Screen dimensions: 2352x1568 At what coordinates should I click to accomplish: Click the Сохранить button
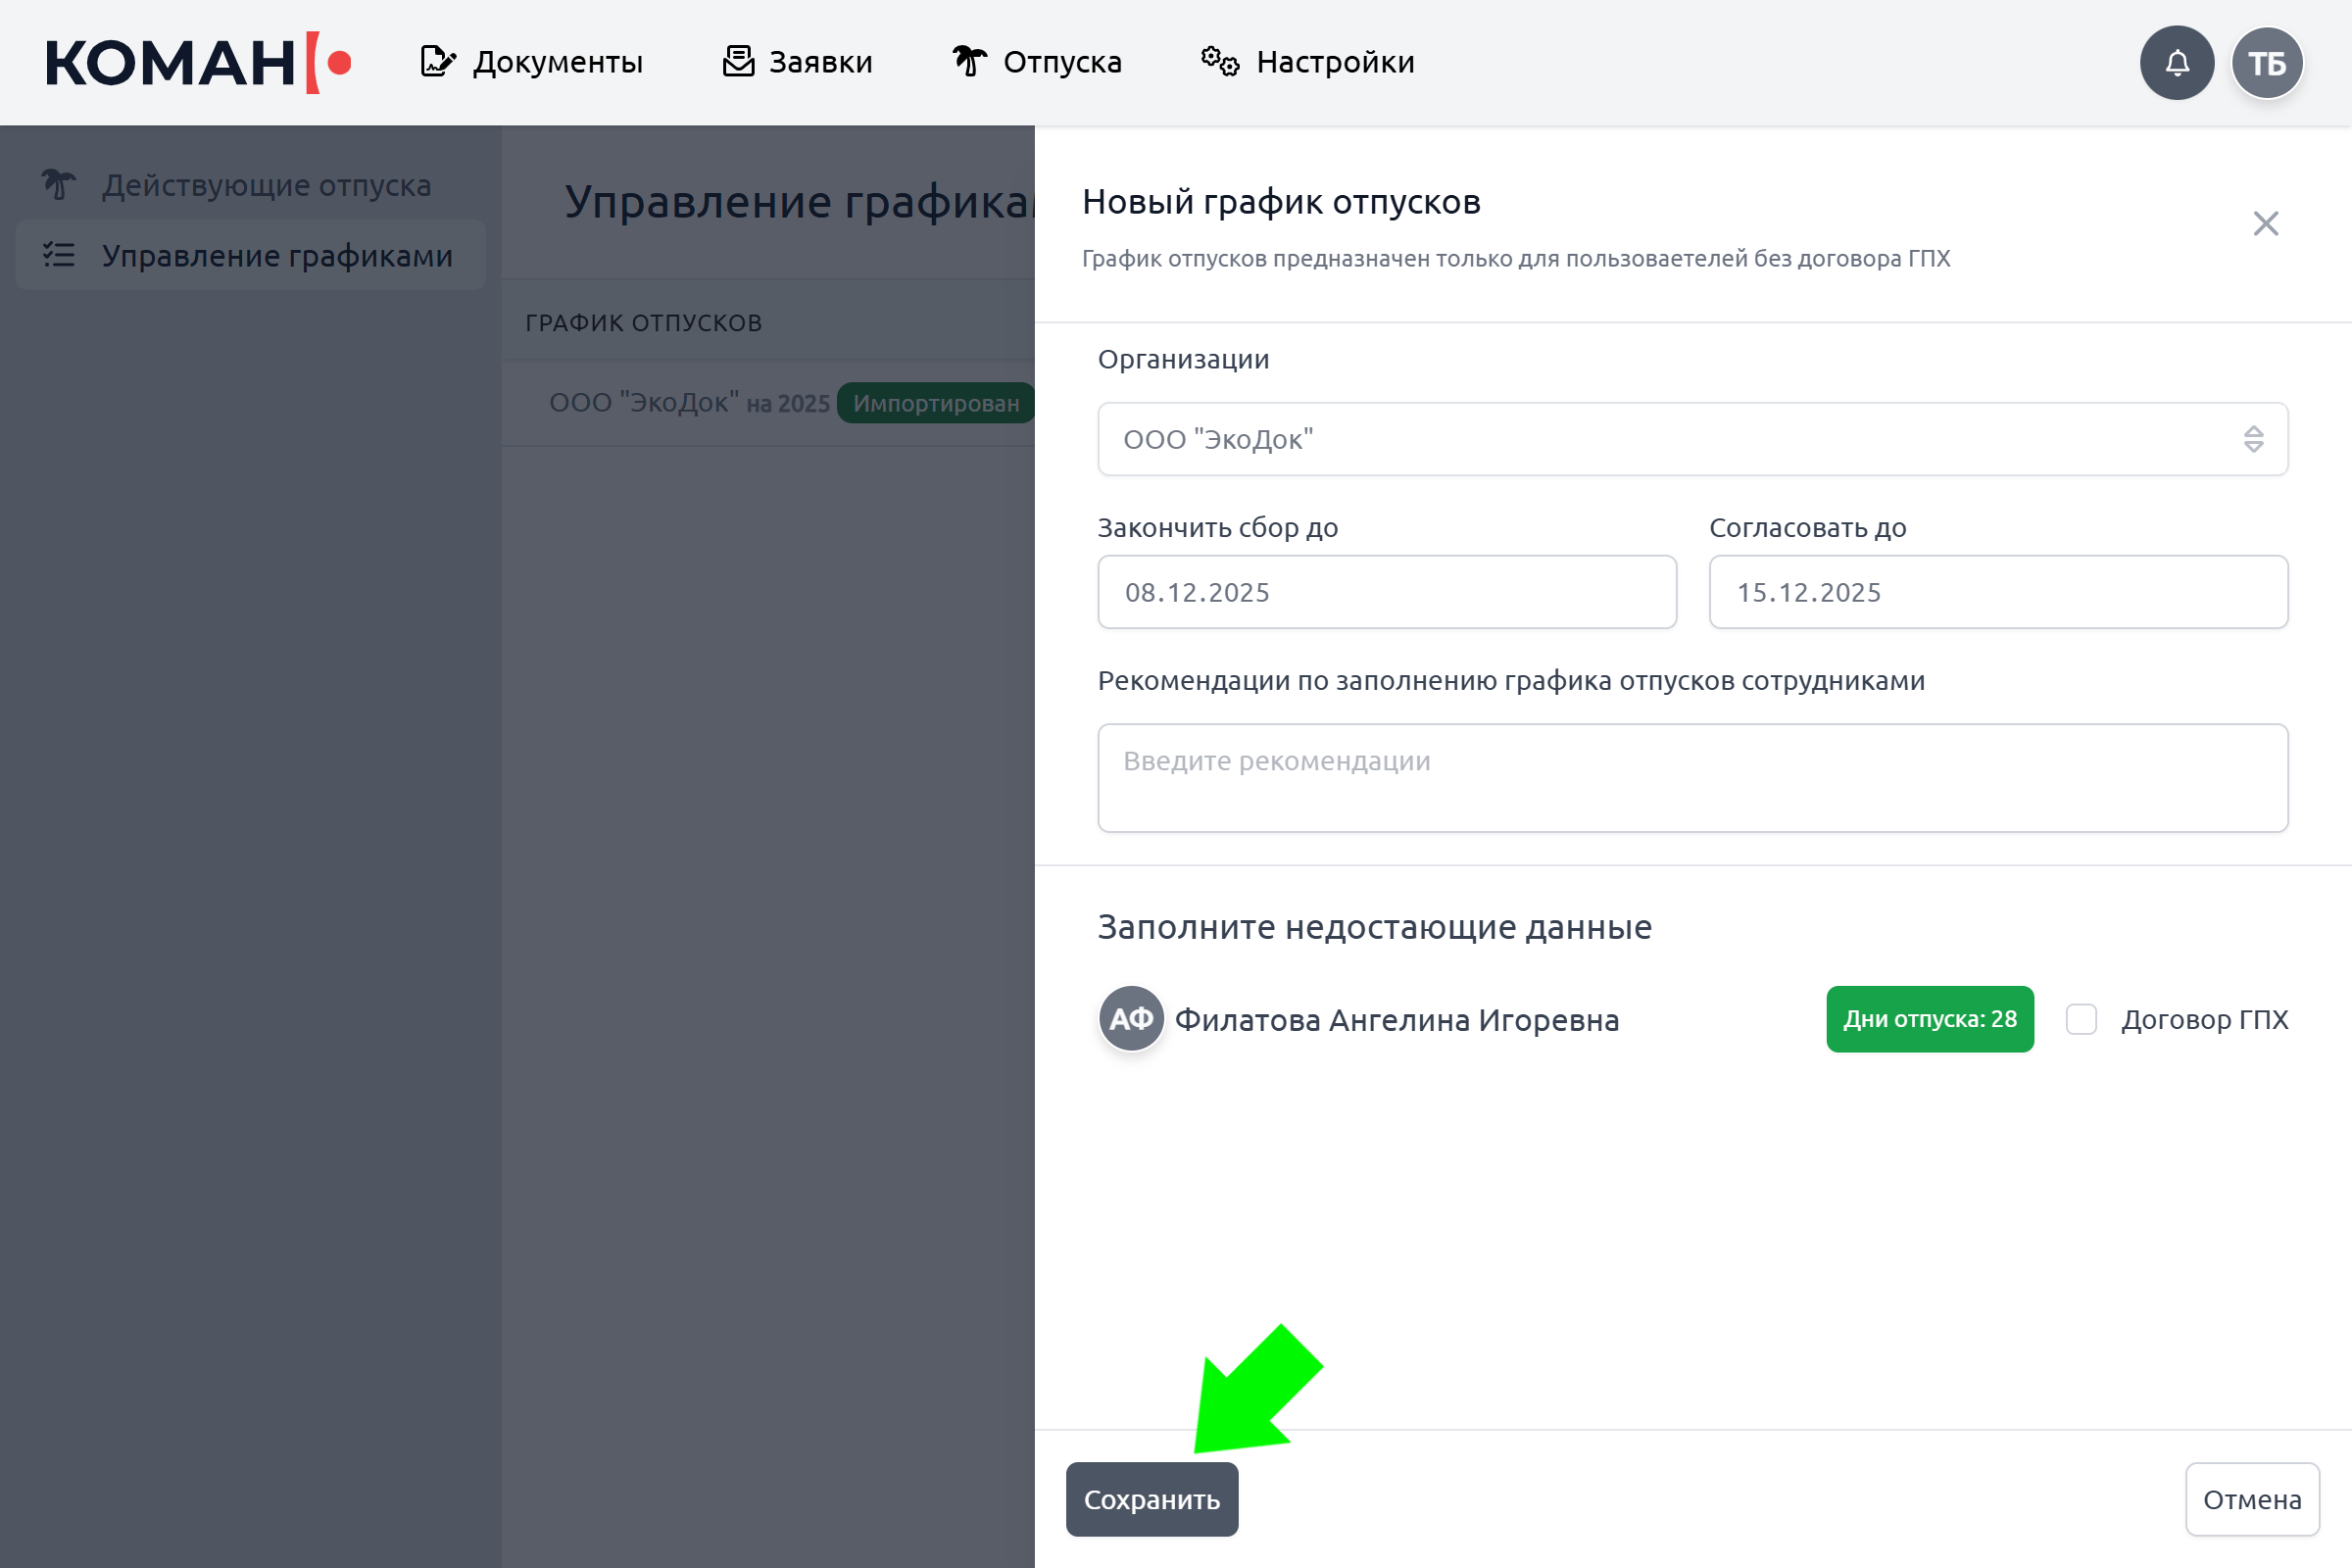pyautogui.click(x=1152, y=1499)
